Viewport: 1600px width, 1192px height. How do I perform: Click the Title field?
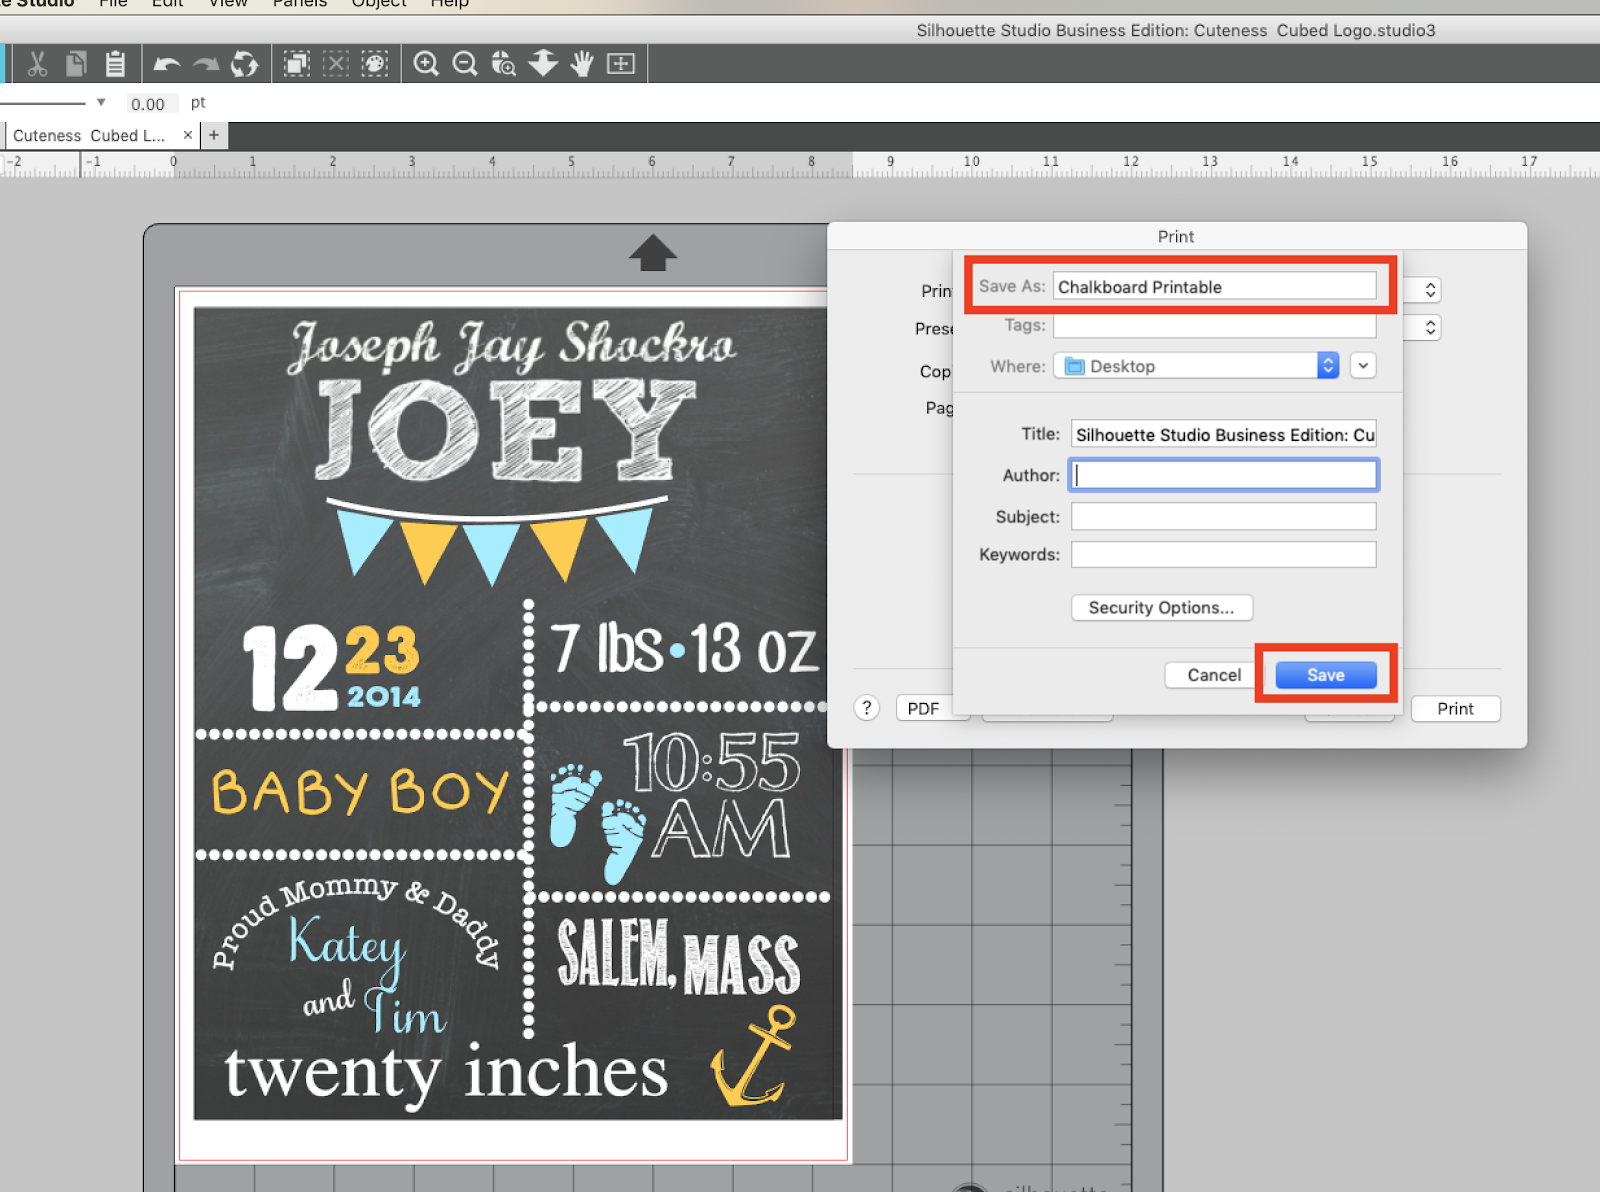pos(1224,434)
